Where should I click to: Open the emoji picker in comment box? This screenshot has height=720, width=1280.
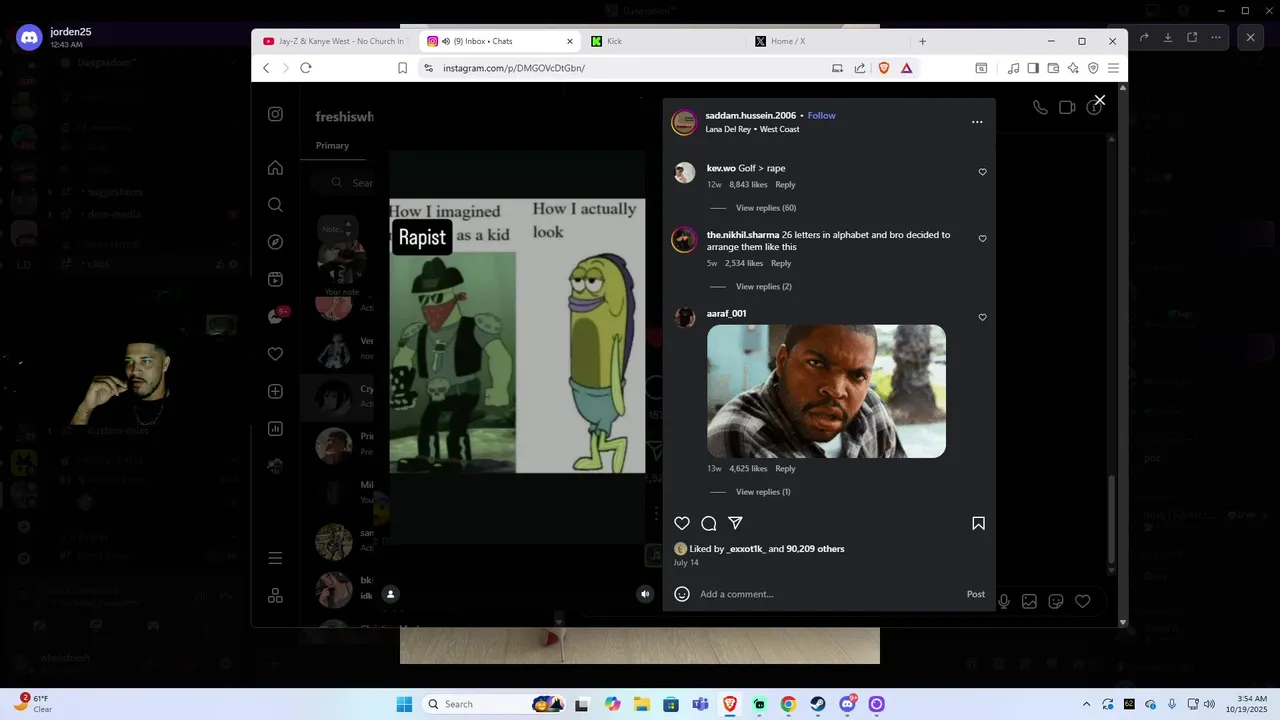pyautogui.click(x=682, y=594)
